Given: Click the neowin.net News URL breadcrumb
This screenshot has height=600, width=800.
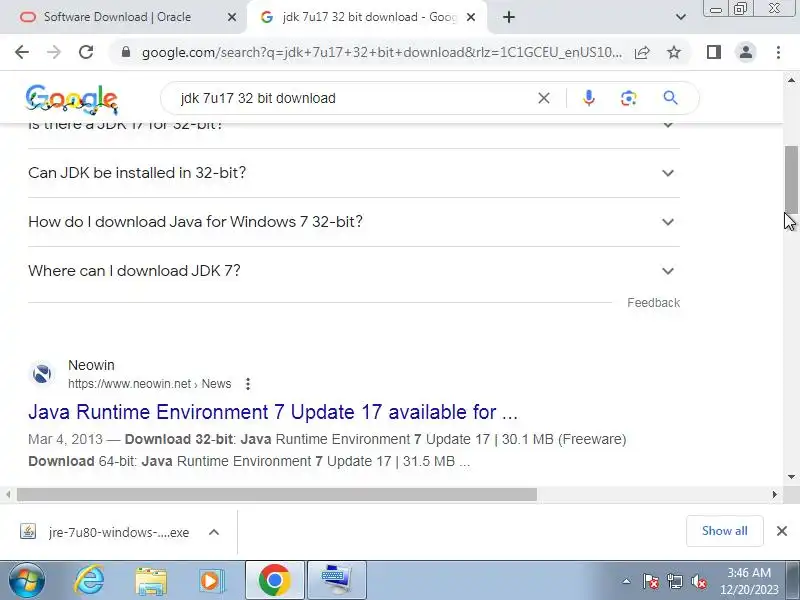Looking at the screenshot, I should [x=149, y=384].
